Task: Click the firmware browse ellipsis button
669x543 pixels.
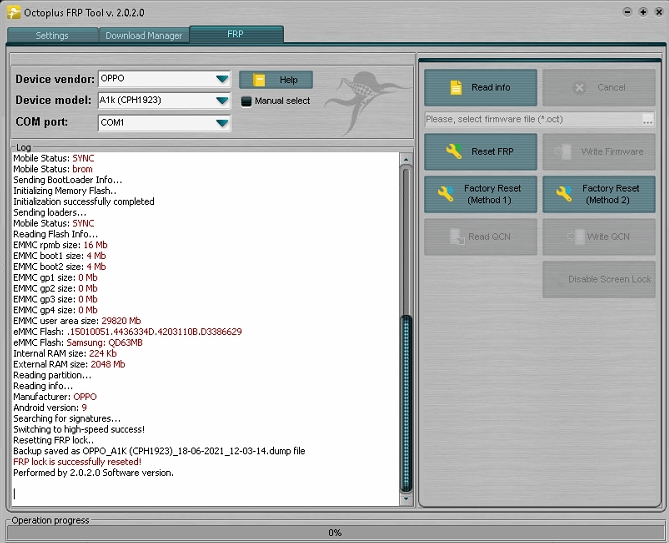Action: tap(648, 119)
